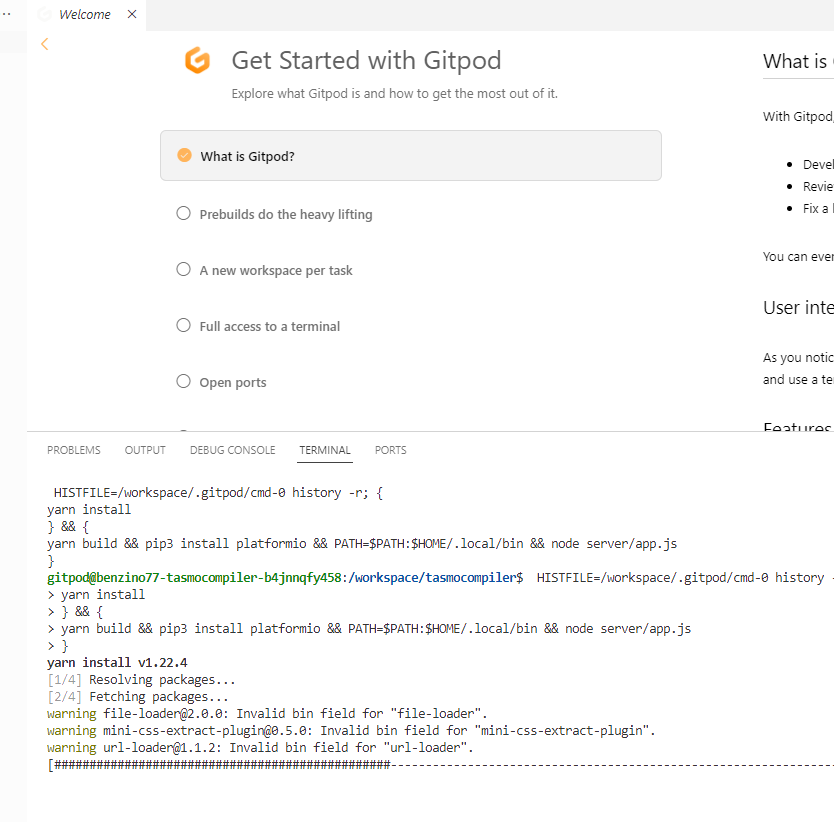The image size is (834, 822).
Task: Select the Welcome editor tab
Action: pyautogui.click(x=84, y=15)
